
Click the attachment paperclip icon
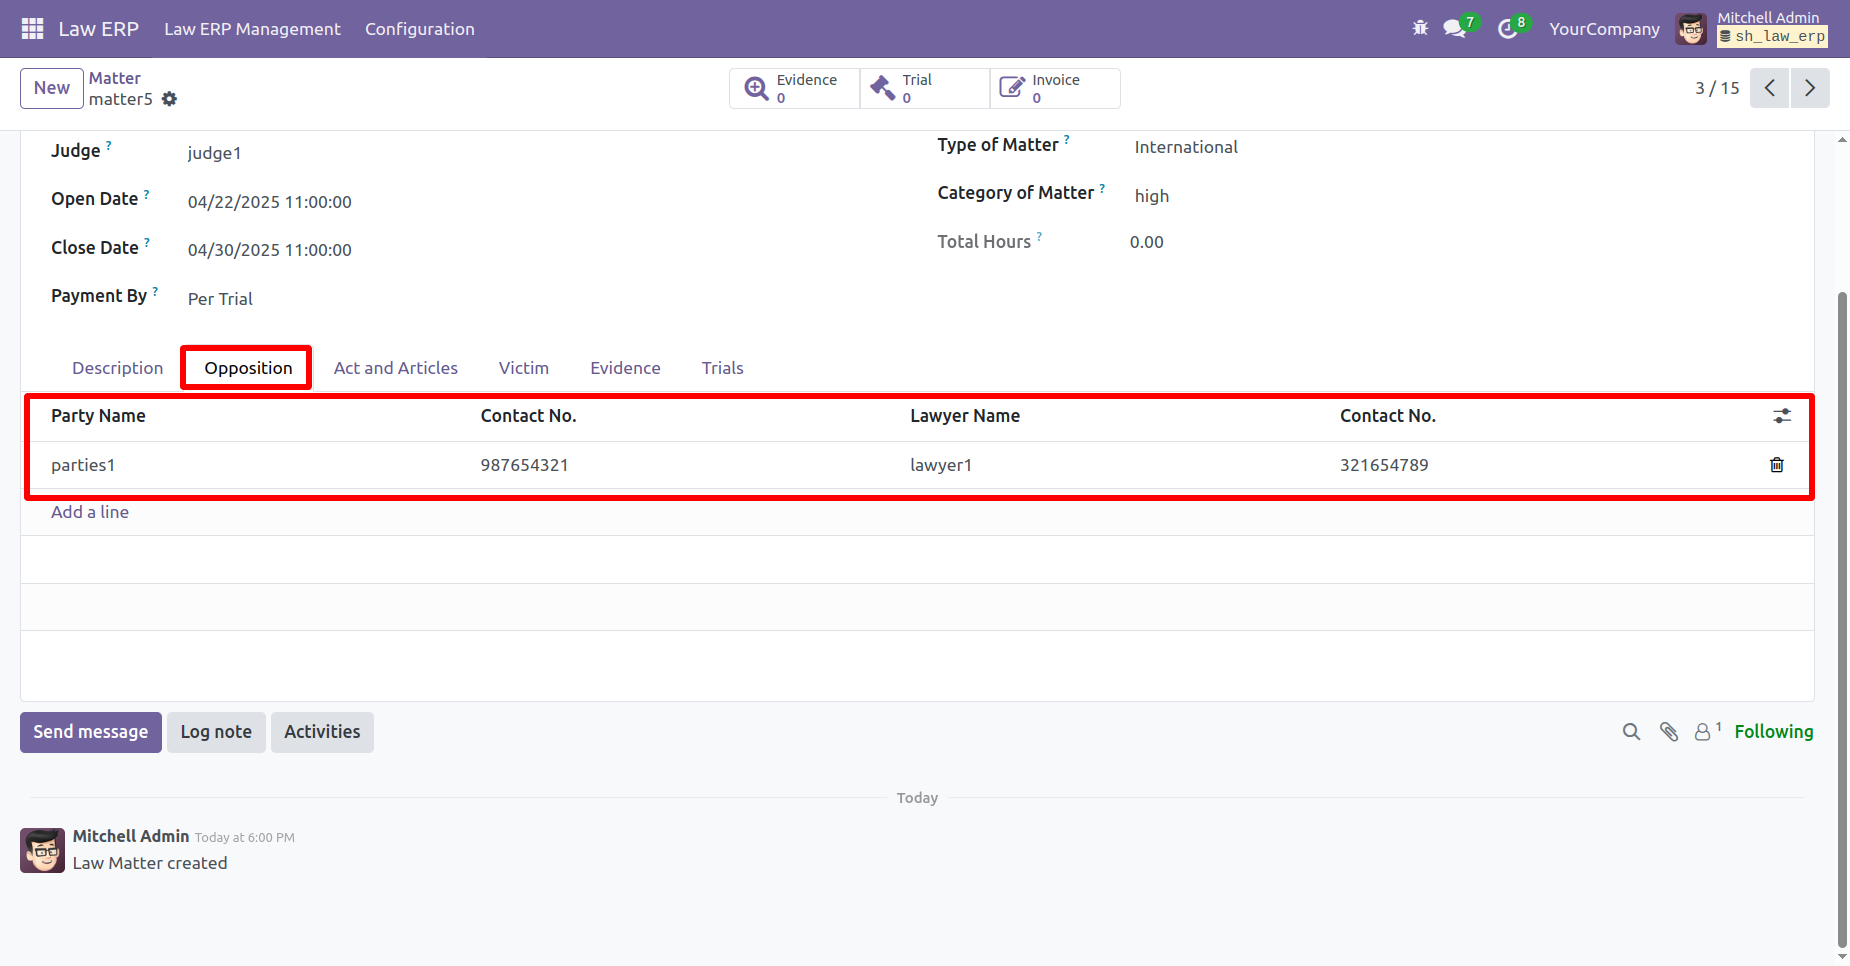pos(1669,732)
